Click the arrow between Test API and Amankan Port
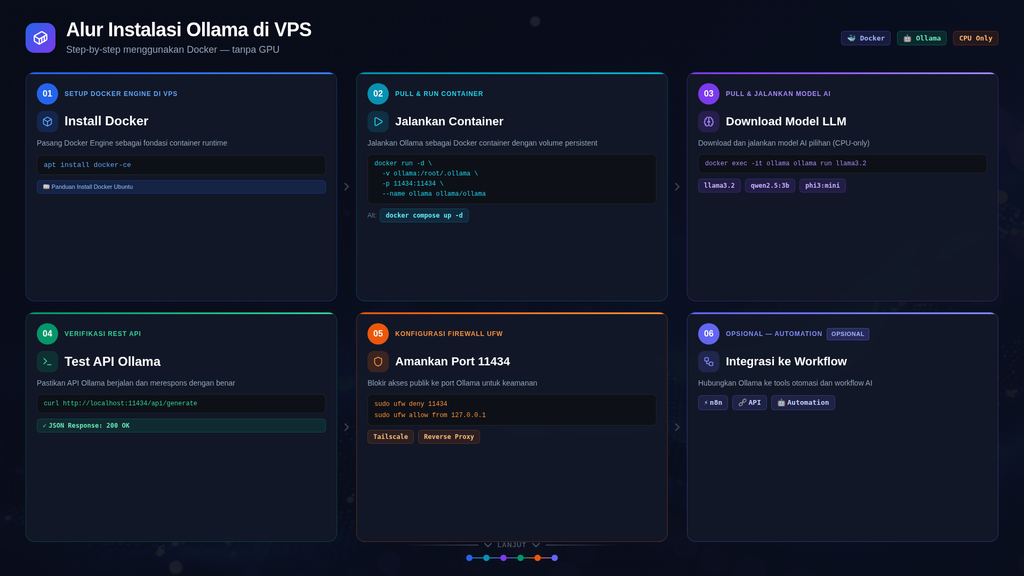The image size is (1024, 576). point(346,427)
